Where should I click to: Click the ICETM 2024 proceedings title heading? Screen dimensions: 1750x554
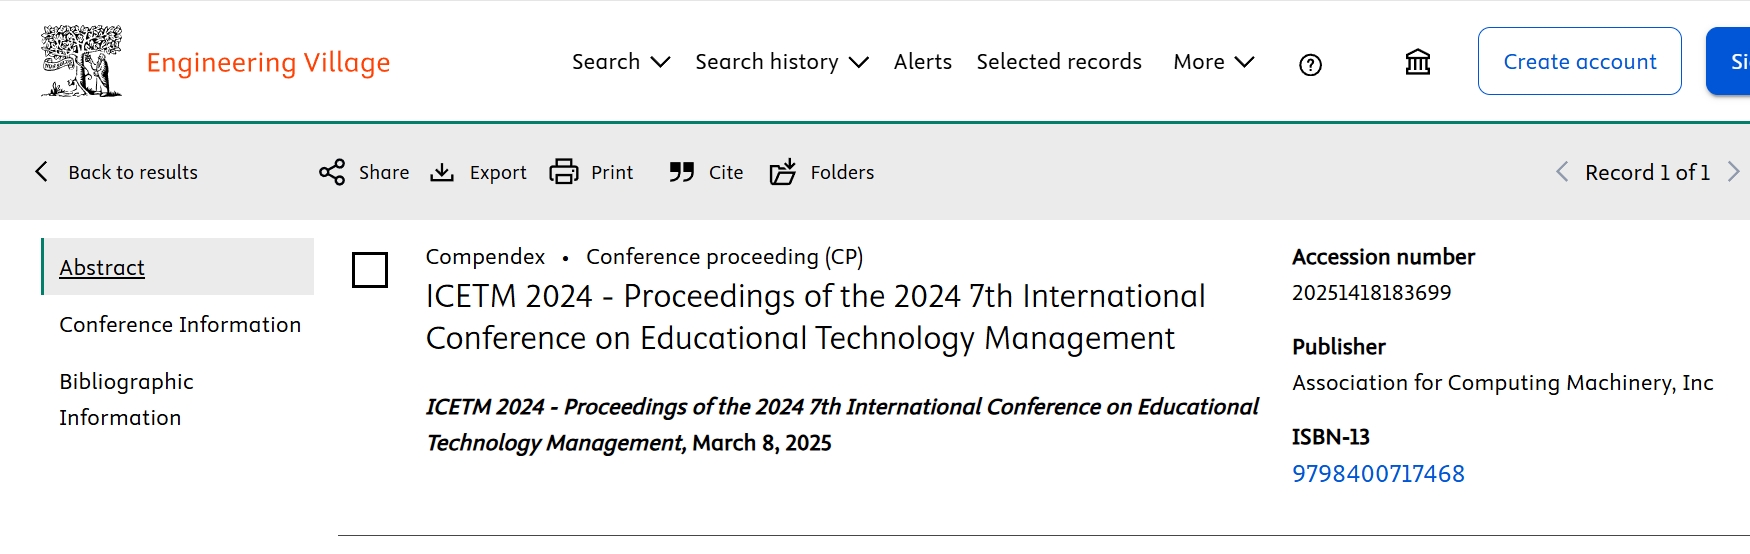tap(815, 317)
